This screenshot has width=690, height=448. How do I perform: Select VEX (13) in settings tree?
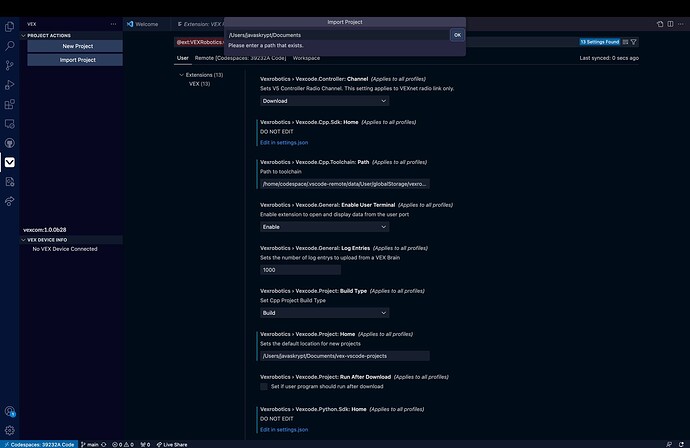199,84
